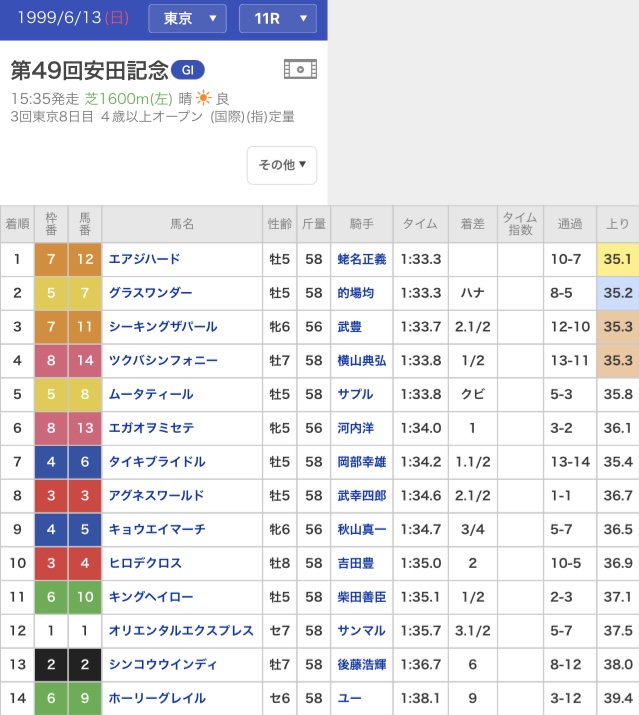
Task: Click jockey 蛯名正義 link
Action: [x=361, y=259]
